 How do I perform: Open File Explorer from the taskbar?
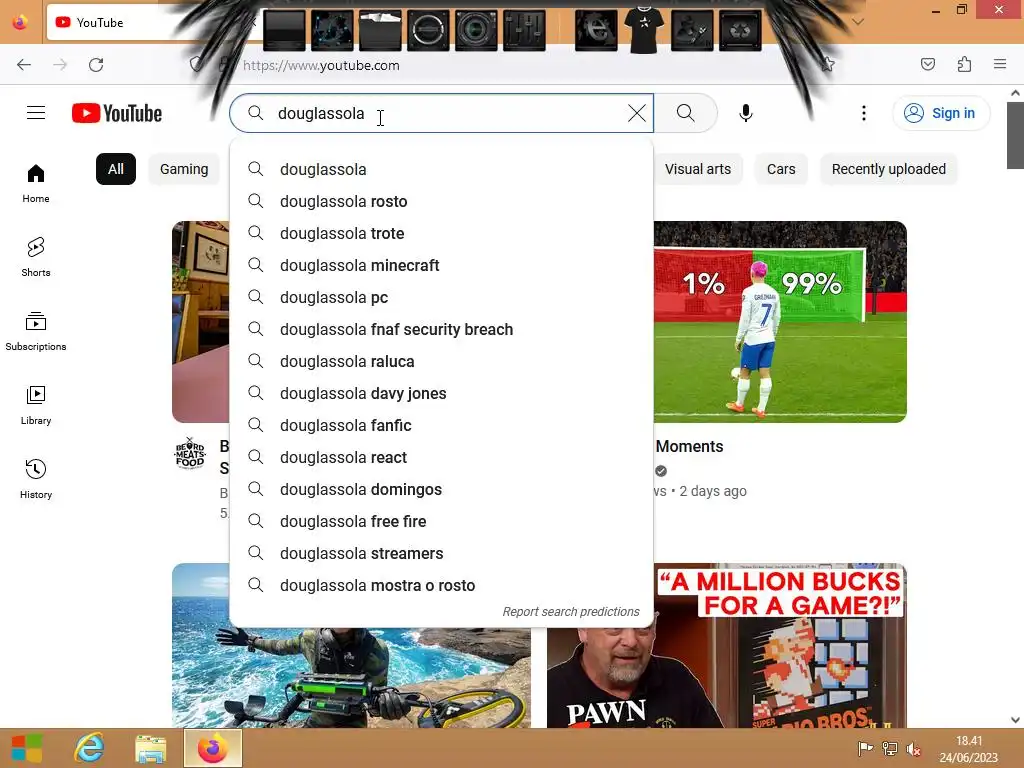[150, 748]
